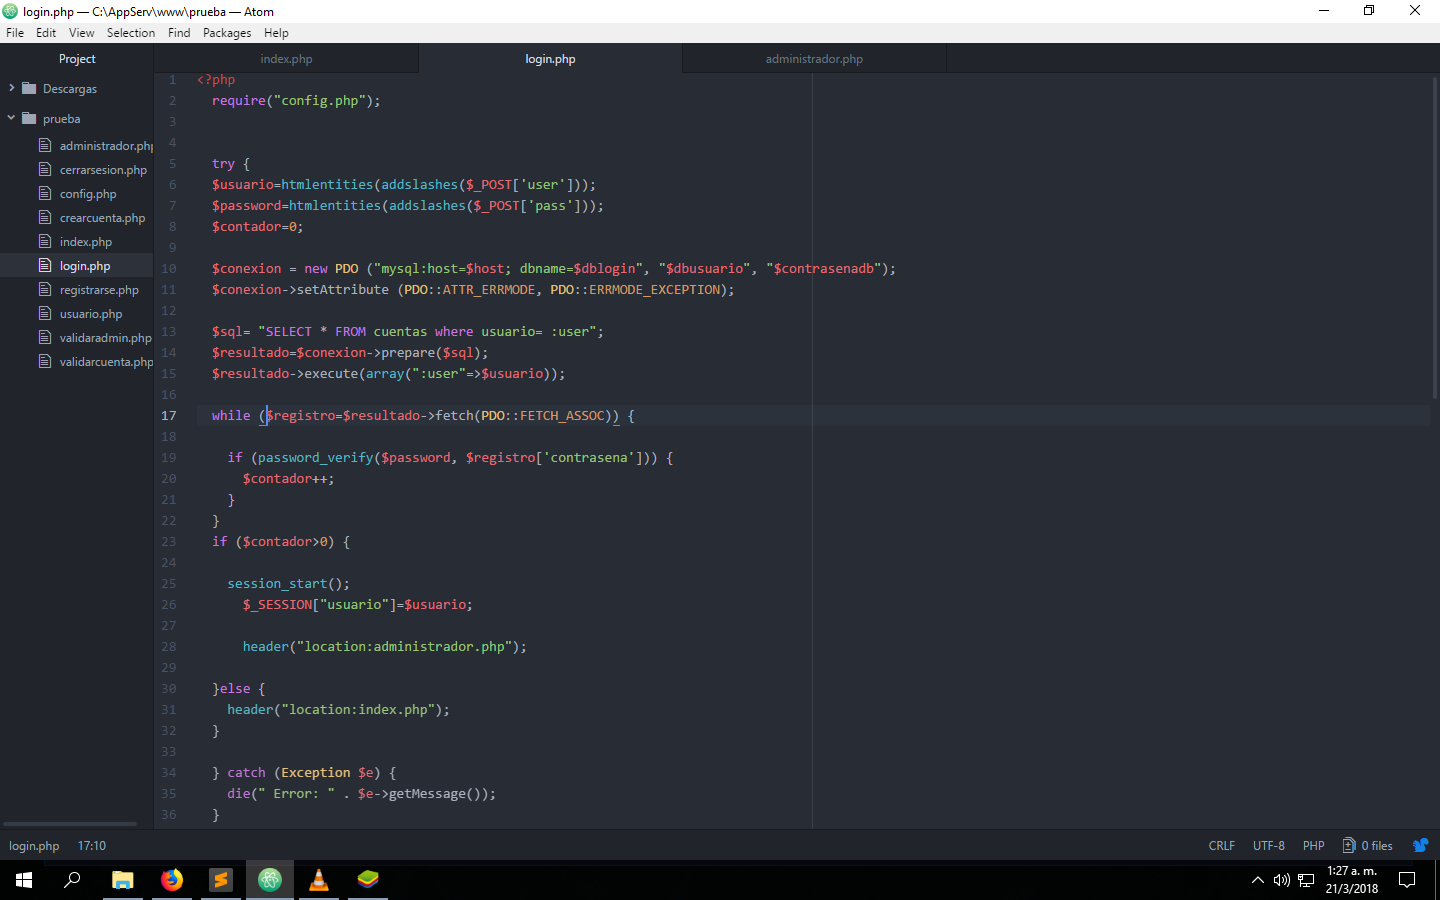Click the catch keyword on line 34
Image resolution: width=1440 pixels, height=900 pixels.
pyautogui.click(x=246, y=773)
